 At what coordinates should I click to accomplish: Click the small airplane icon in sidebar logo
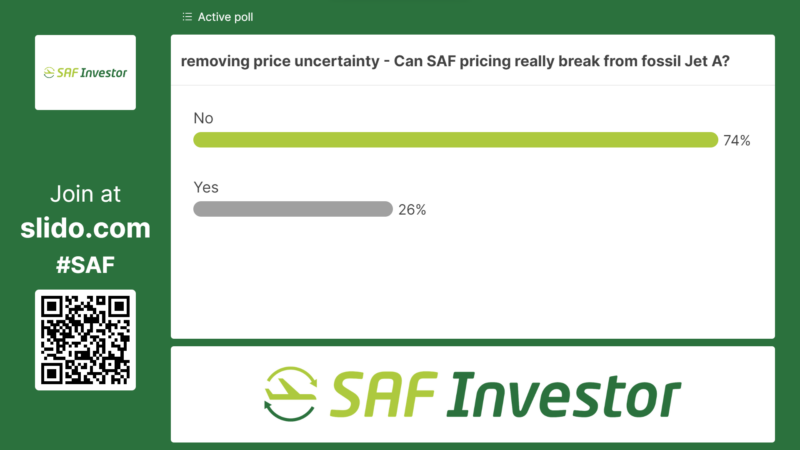tap(52, 73)
